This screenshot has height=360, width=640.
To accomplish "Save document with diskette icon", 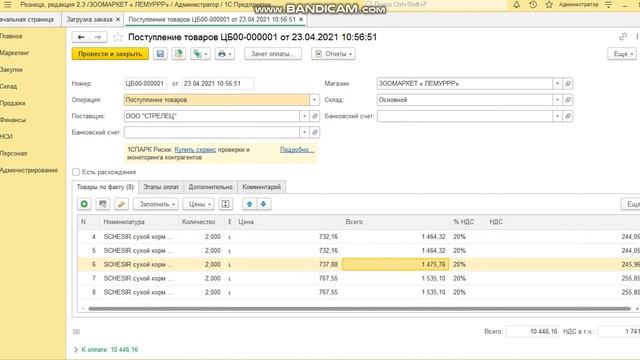I will (160, 54).
